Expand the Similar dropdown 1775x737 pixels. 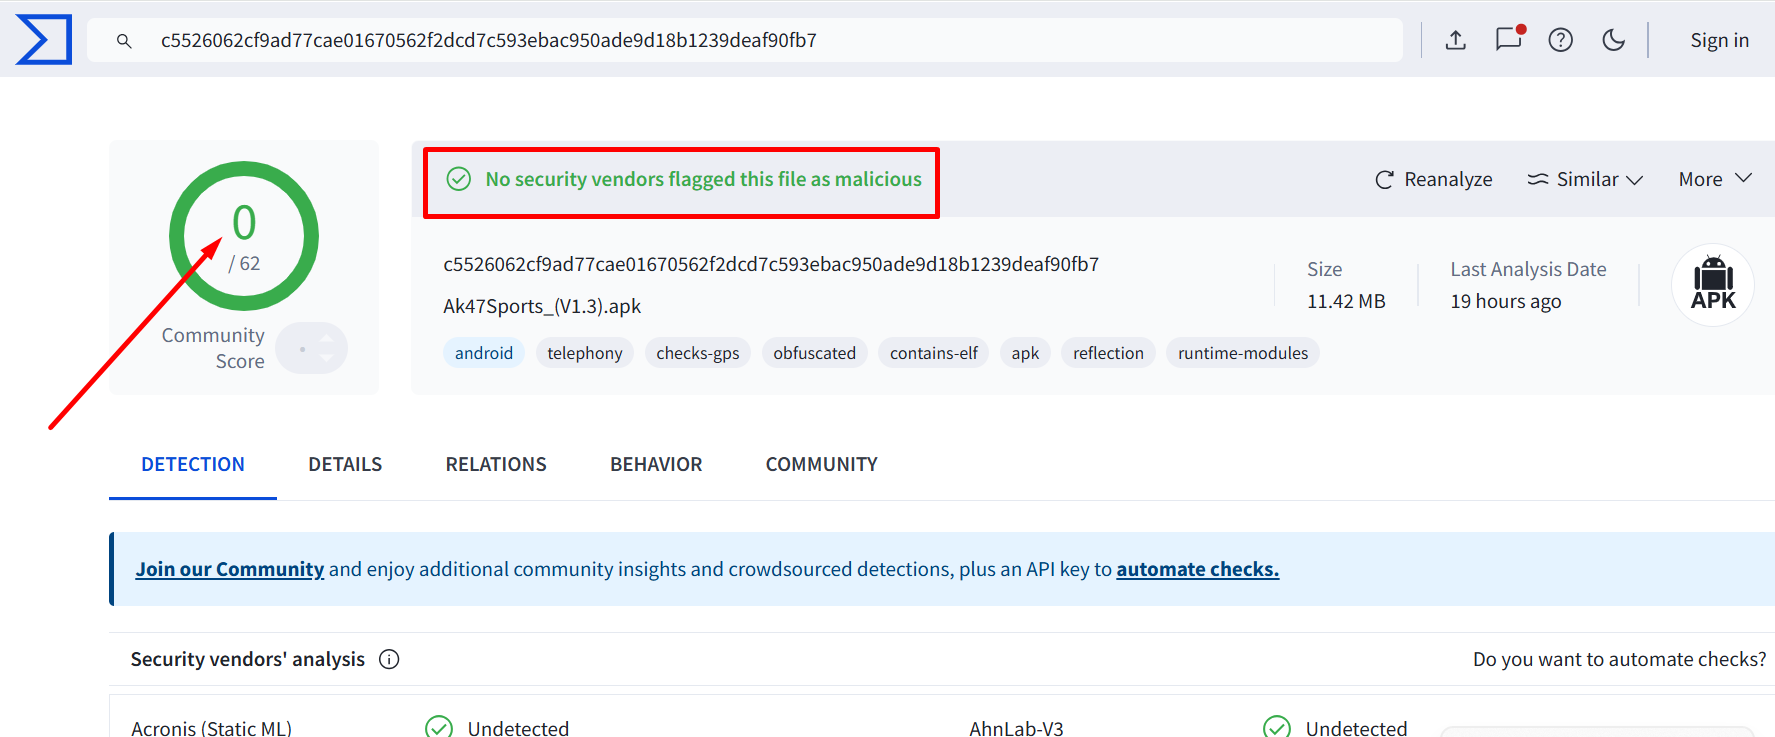coord(1585,179)
